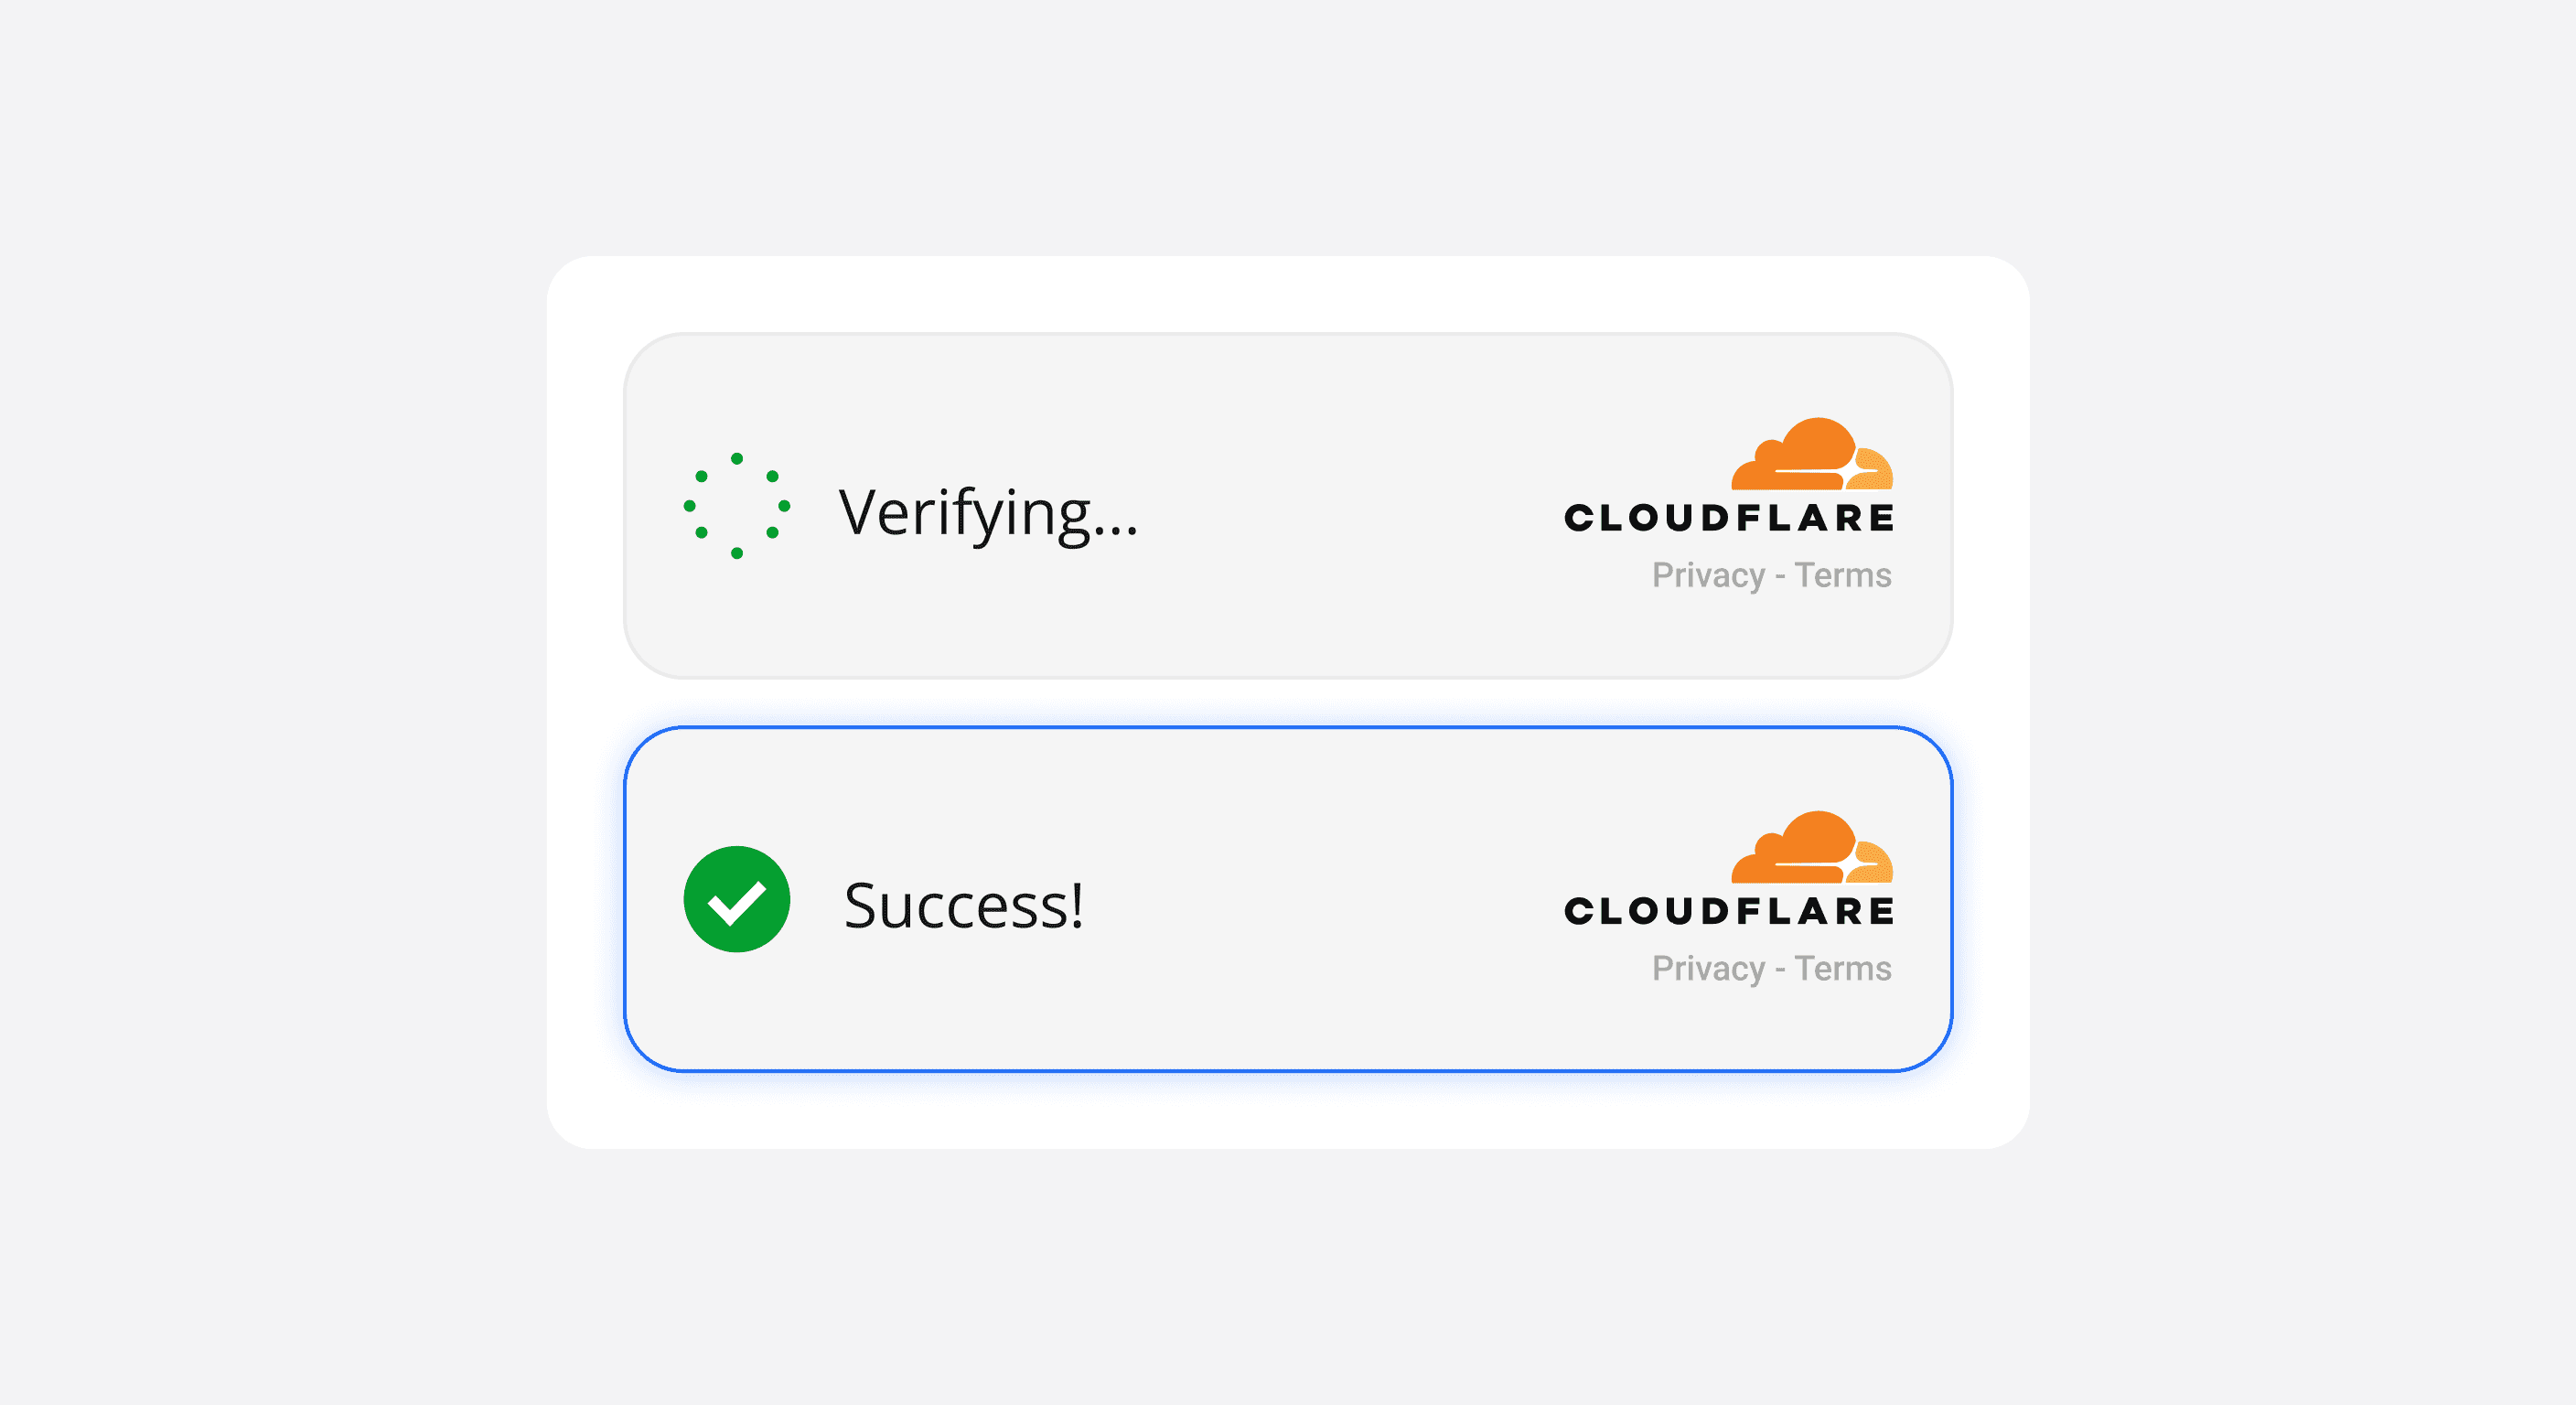Image resolution: width=2576 pixels, height=1405 pixels.
Task: Click the "Verifying..." status text
Action: (x=988, y=514)
